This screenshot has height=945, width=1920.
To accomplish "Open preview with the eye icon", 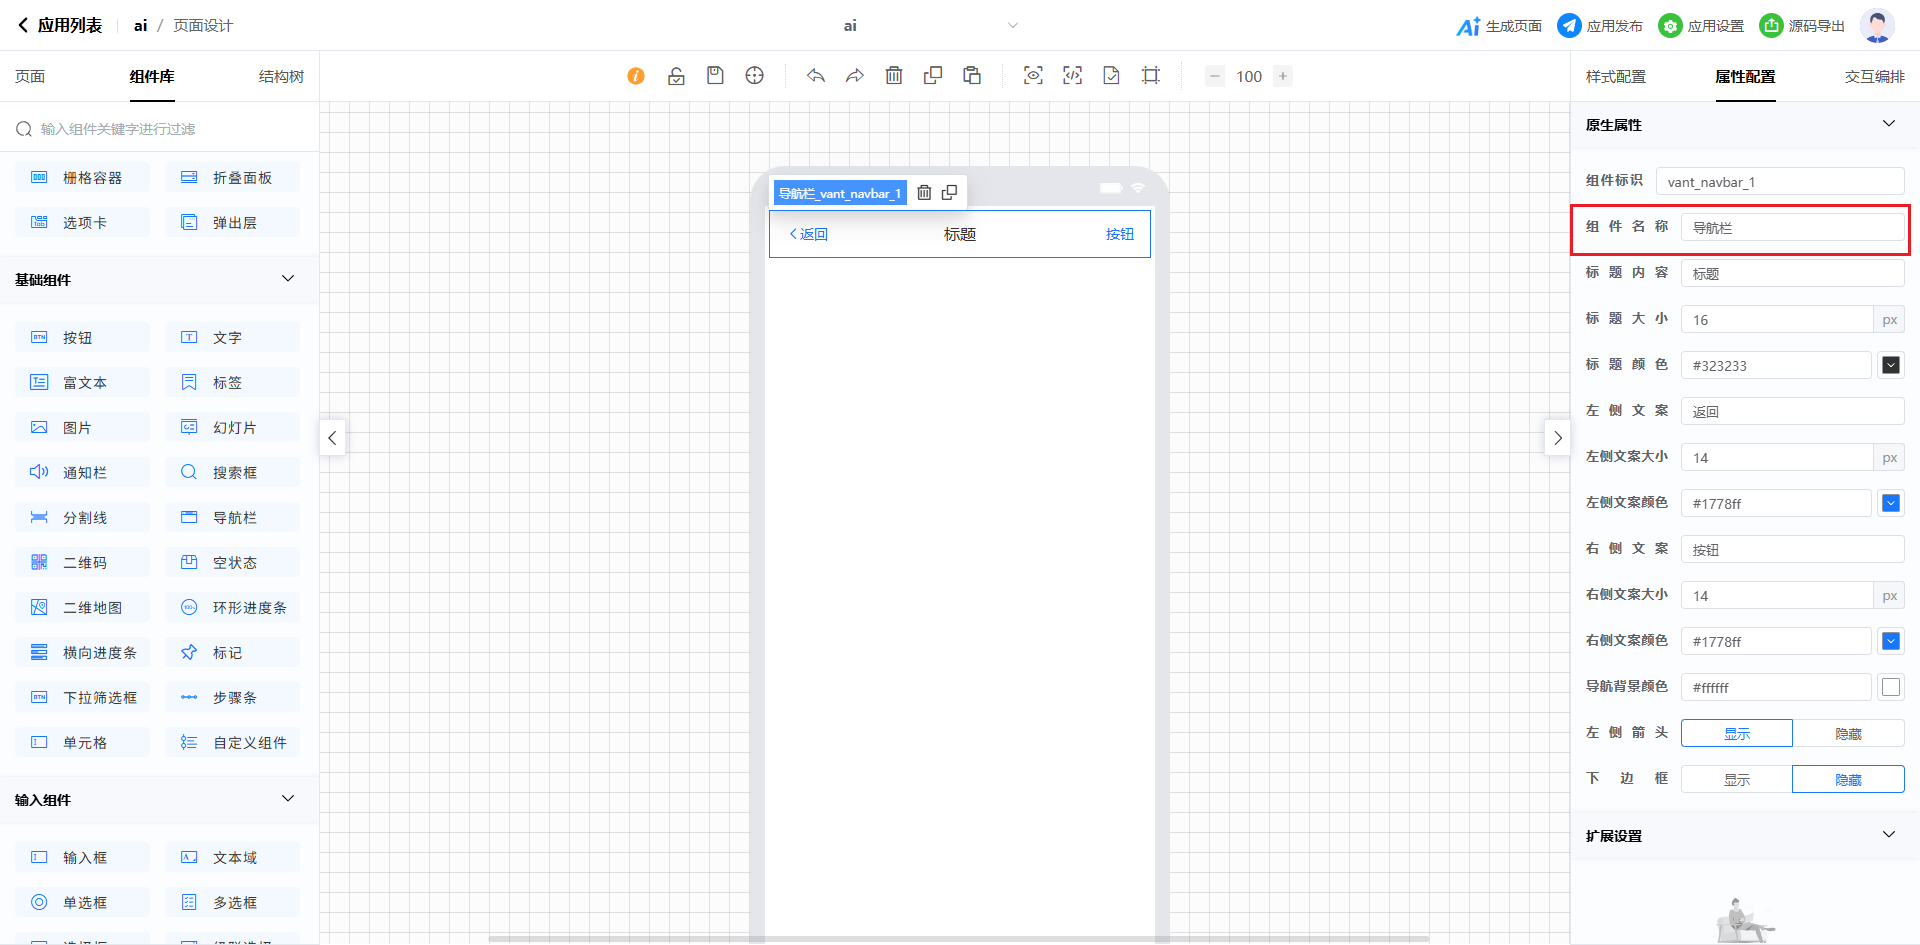I will 1033,76.
